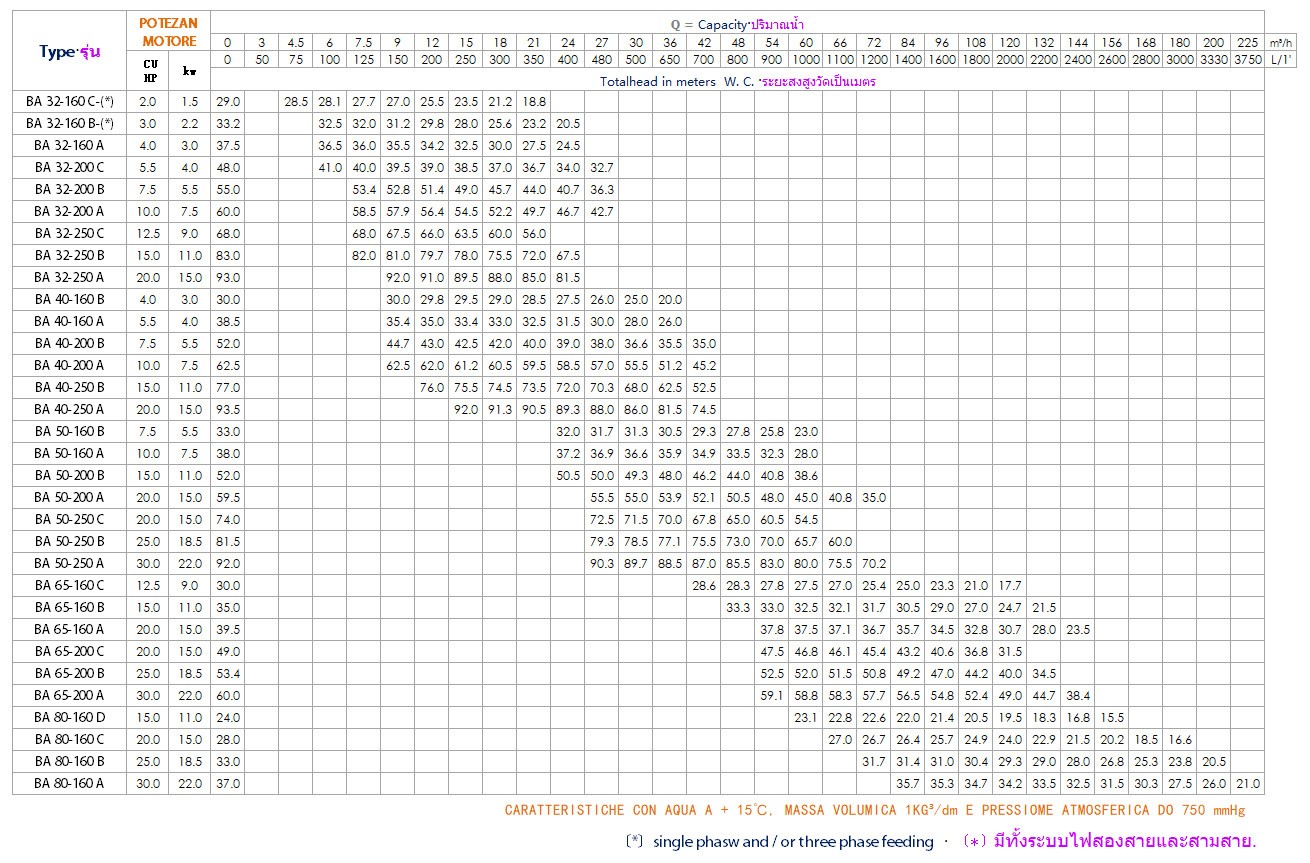Click 21.0 in the BA 80-160 A row

1247,783
